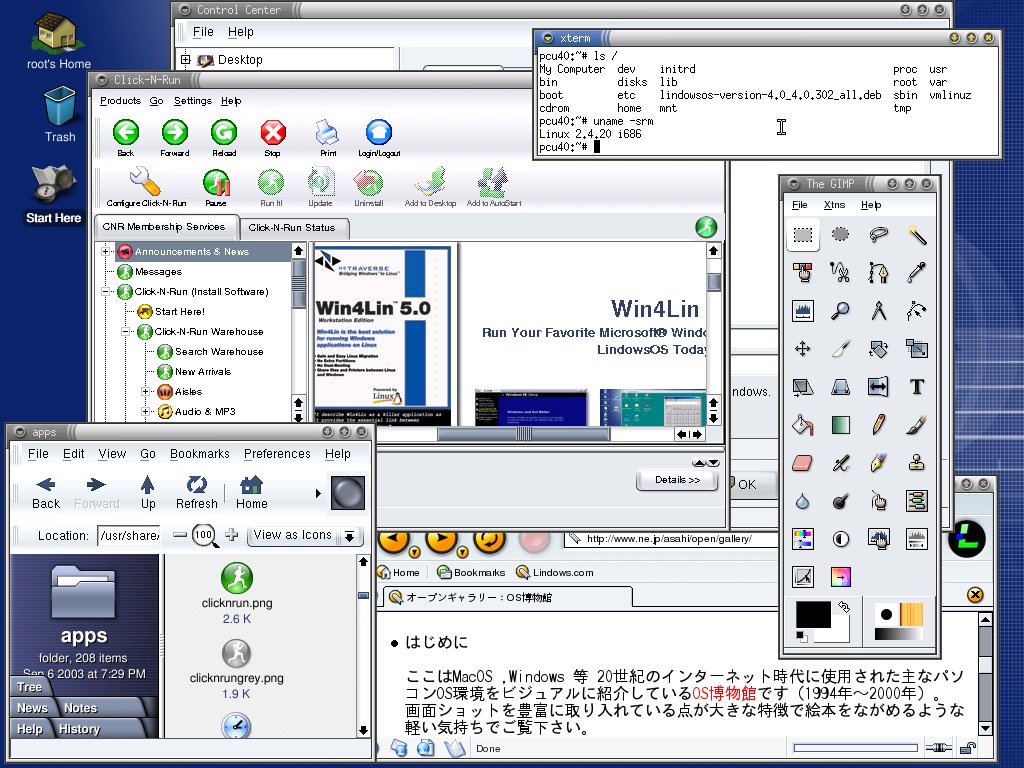Open Start Here desktop icon
Image resolution: width=1024 pixels, height=768 pixels.
point(54,195)
